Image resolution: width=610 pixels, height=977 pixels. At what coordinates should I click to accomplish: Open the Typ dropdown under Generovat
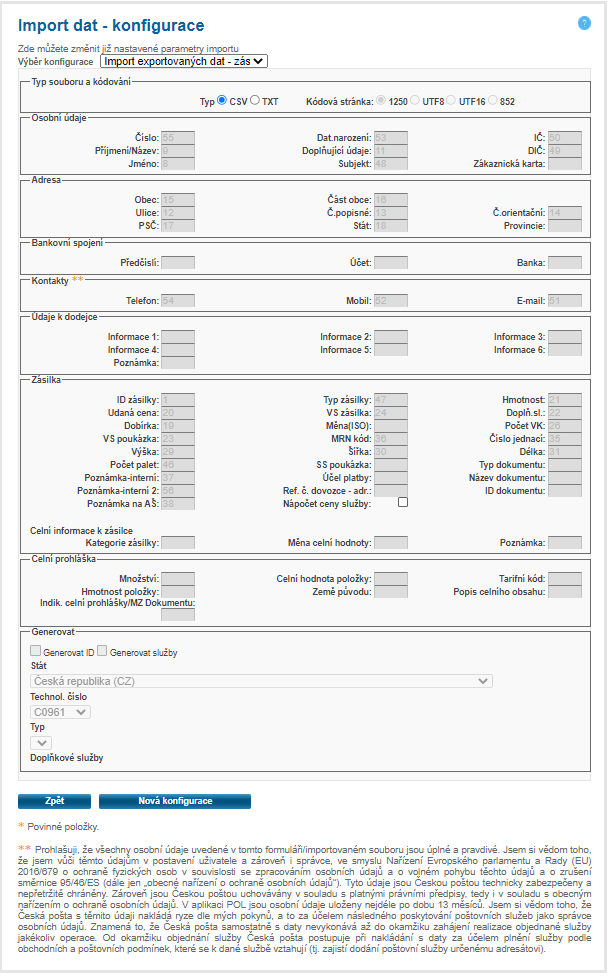tap(42, 742)
